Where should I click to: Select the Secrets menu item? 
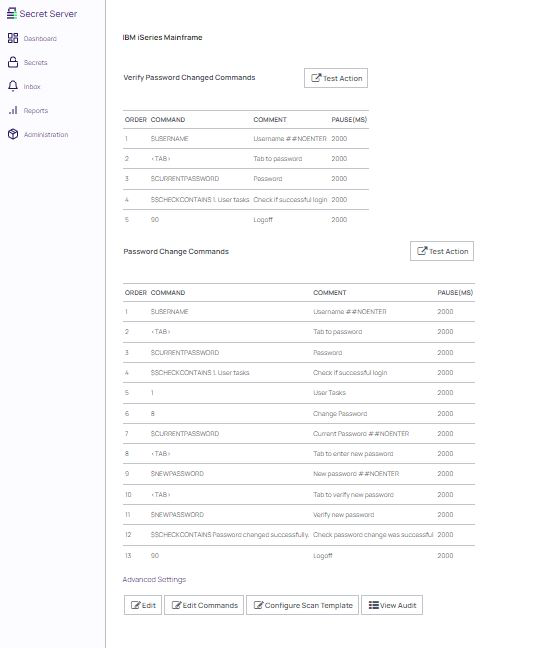tap(36, 62)
